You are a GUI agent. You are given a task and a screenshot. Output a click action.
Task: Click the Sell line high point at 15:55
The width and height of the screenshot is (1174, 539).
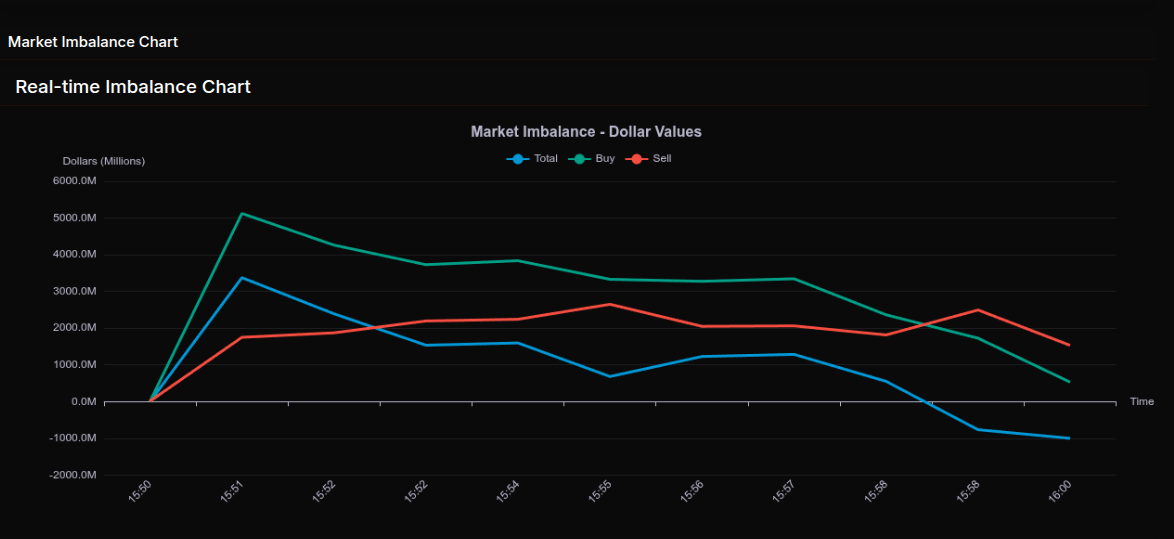[x=610, y=304]
